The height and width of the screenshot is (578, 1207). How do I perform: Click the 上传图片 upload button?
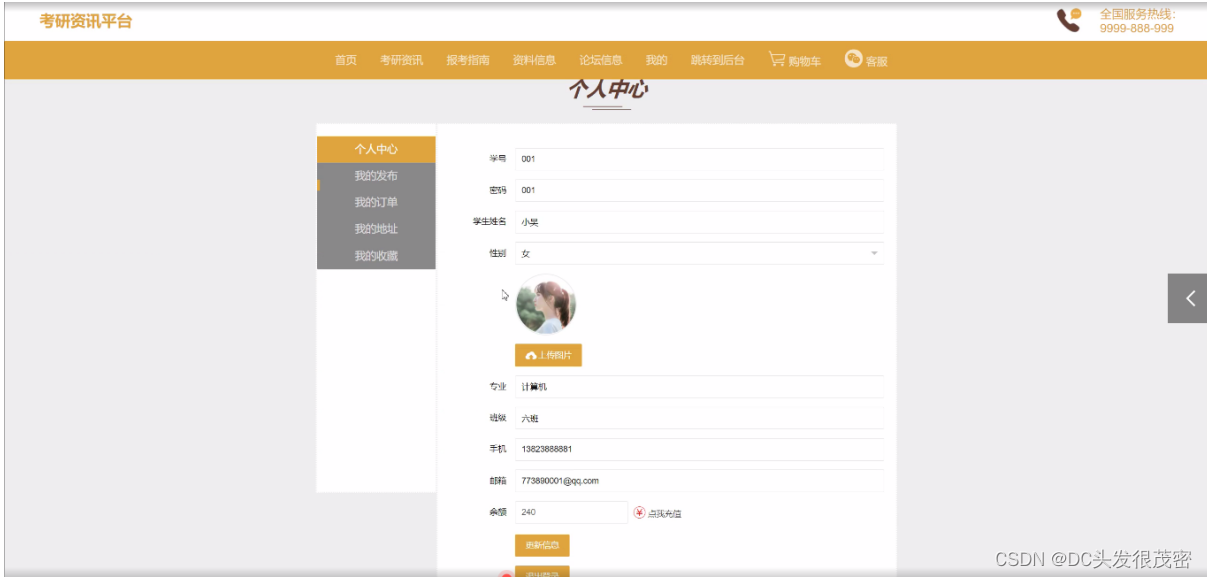click(548, 355)
